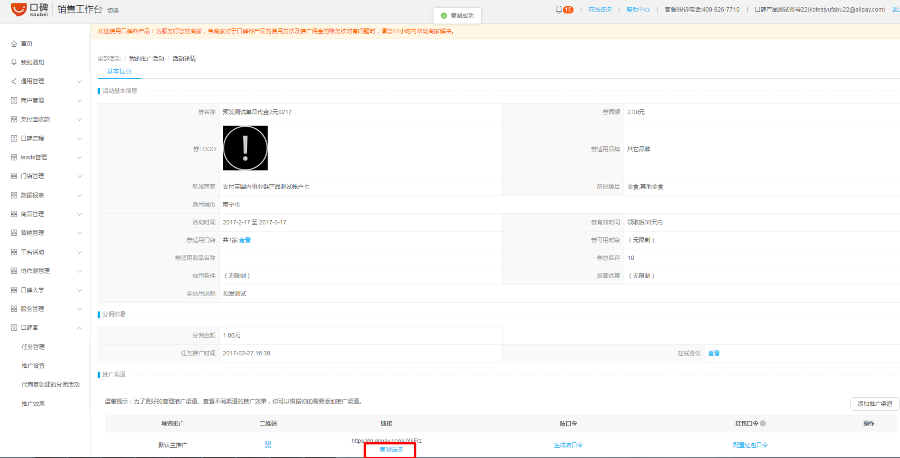Open the 在线咨询 link in header

tap(600, 10)
